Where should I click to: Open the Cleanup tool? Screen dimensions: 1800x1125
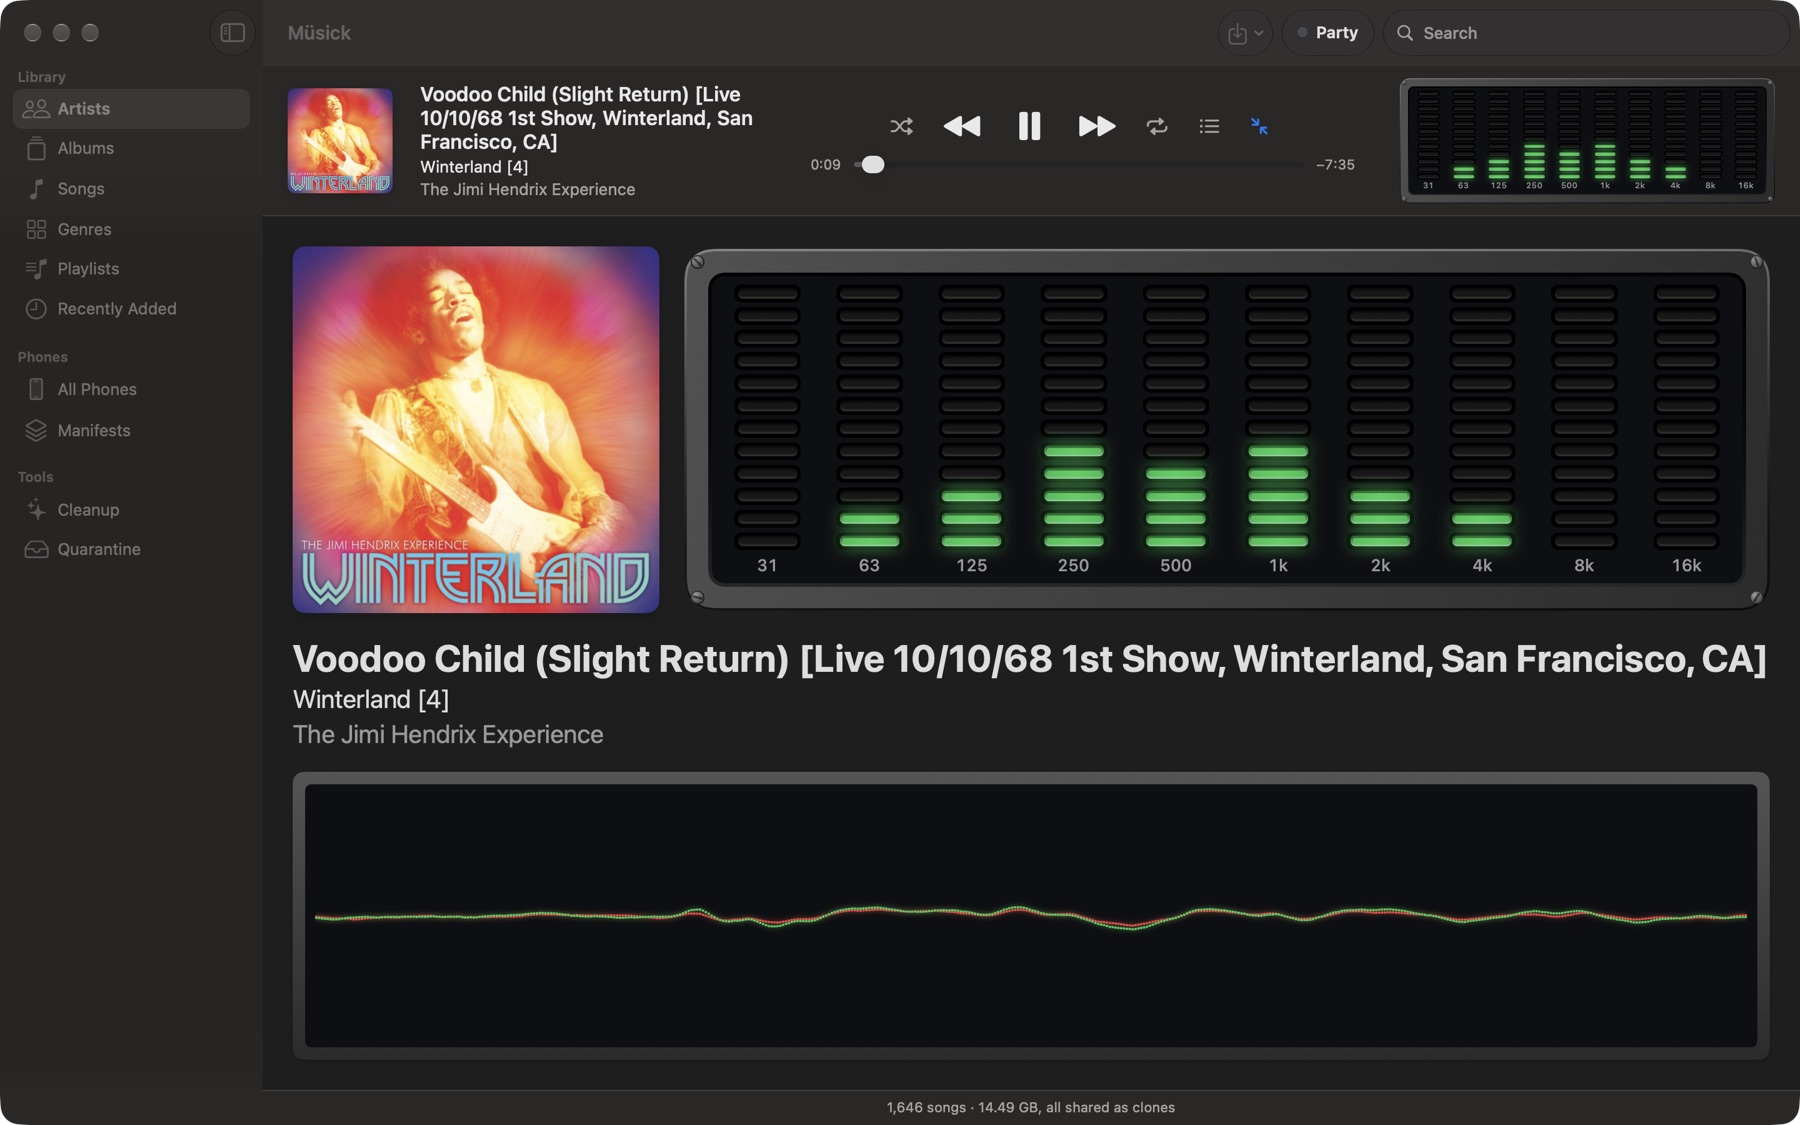131,510
